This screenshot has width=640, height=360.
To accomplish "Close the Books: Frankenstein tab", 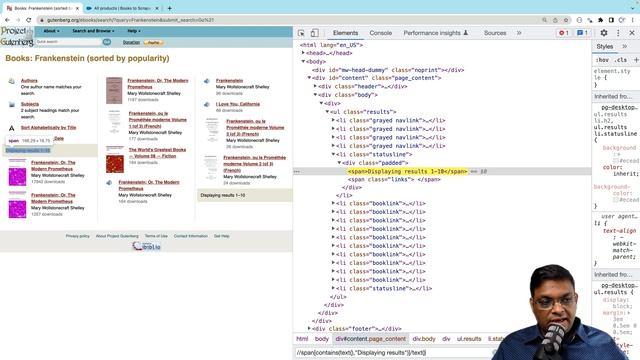I will [77, 8].
